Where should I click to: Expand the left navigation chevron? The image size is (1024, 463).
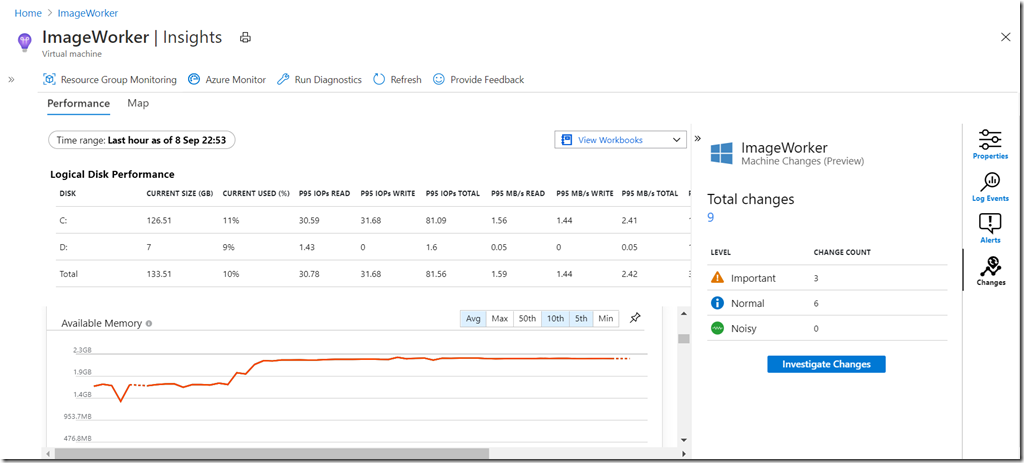point(11,79)
